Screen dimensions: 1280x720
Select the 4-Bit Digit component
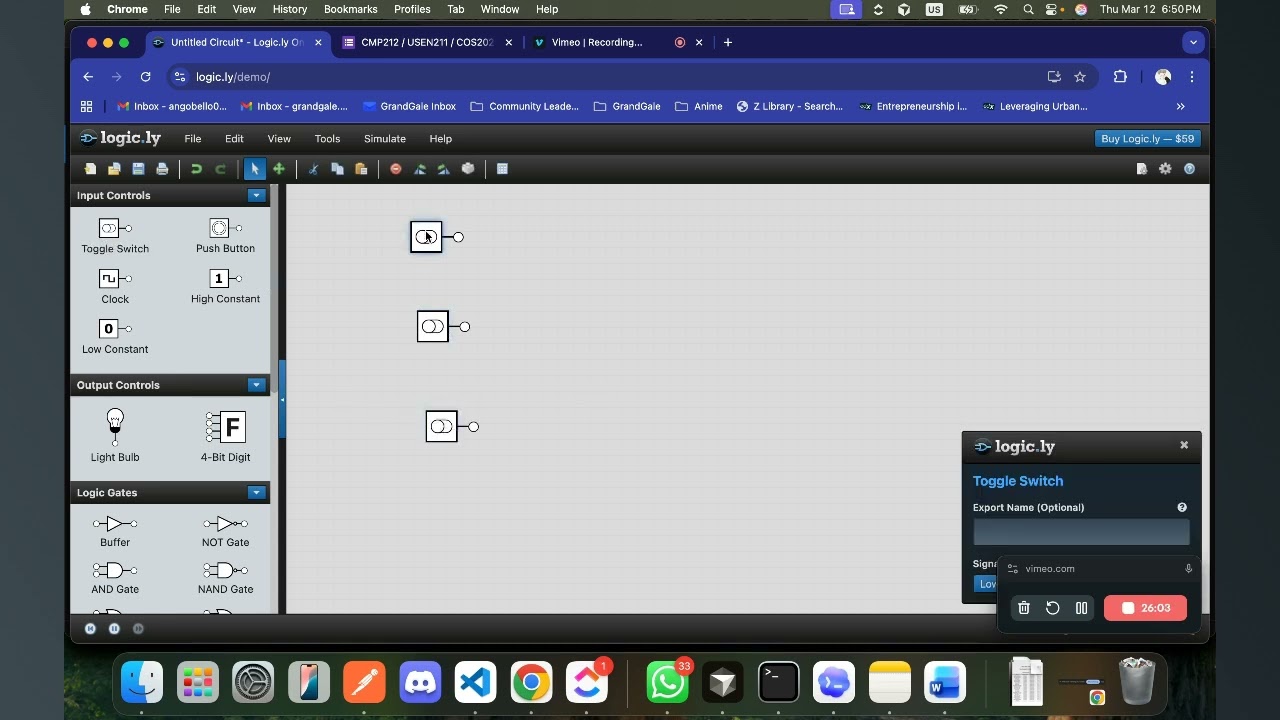click(x=225, y=436)
